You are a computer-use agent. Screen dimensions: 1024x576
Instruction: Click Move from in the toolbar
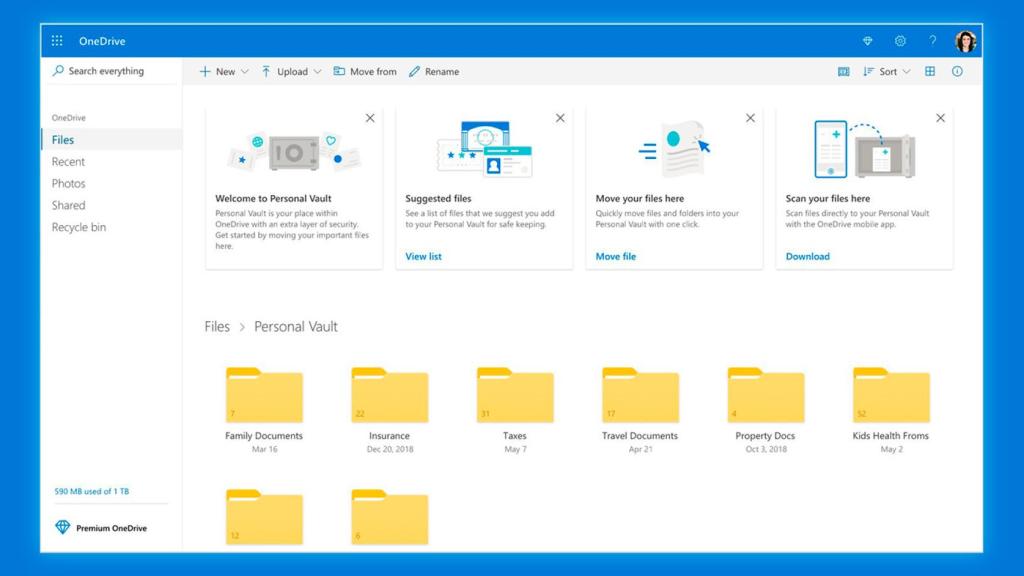click(x=365, y=72)
